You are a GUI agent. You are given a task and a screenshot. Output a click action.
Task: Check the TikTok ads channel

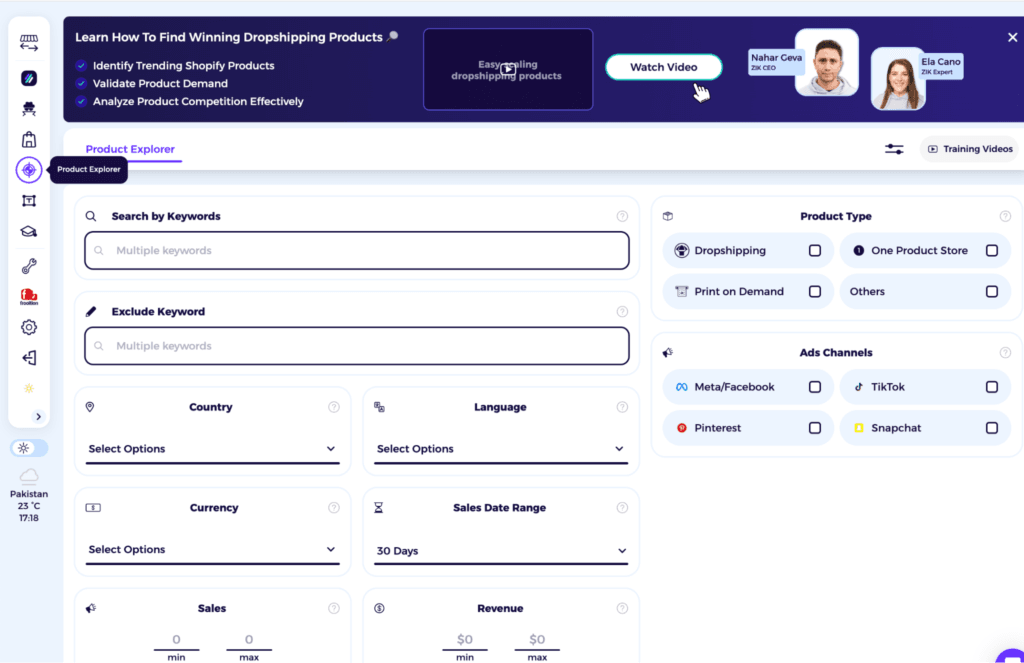pyautogui.click(x=992, y=386)
